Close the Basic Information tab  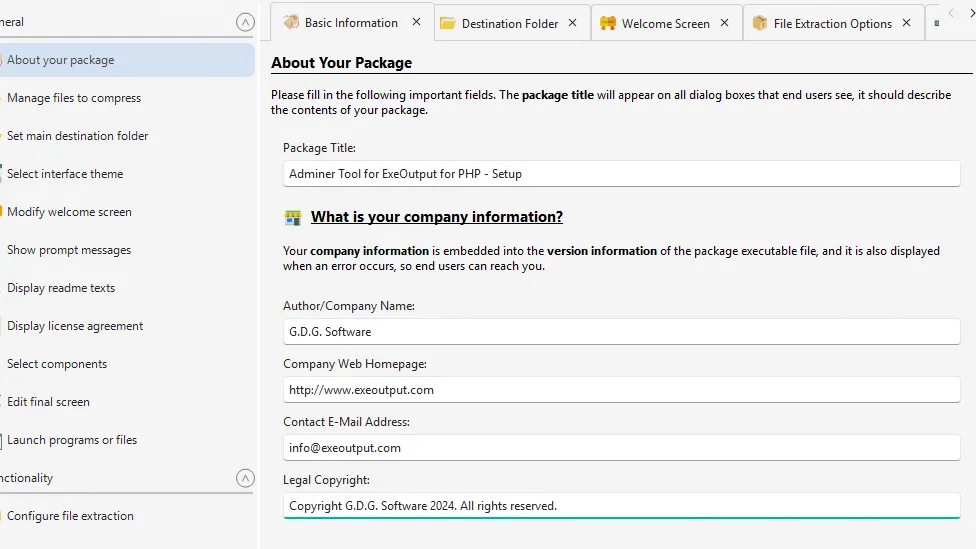tap(416, 22)
